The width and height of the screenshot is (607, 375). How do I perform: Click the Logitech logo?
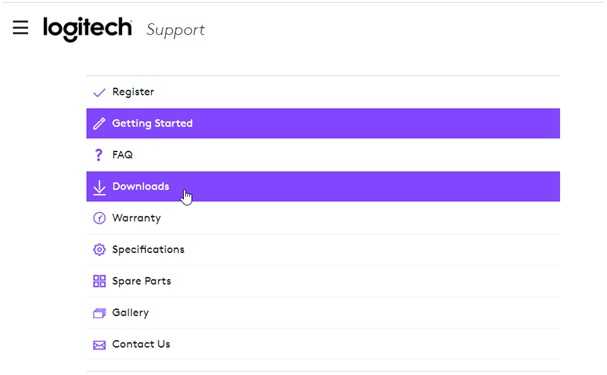tap(87, 28)
